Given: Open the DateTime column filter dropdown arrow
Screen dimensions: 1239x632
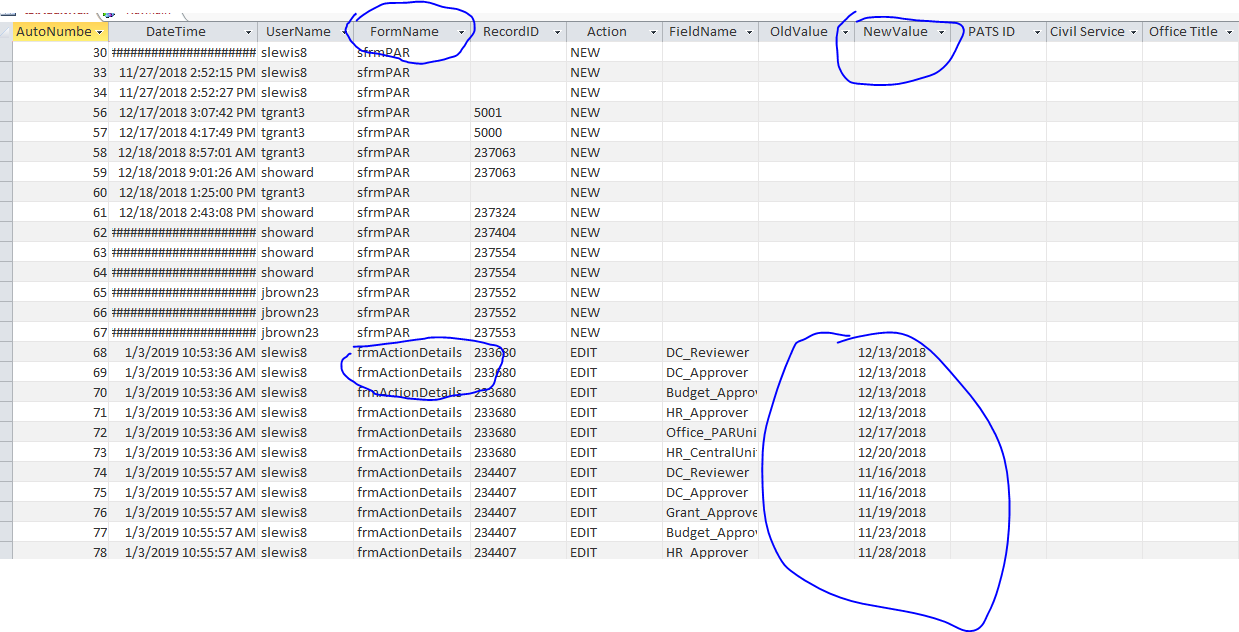Looking at the screenshot, I should [249, 32].
